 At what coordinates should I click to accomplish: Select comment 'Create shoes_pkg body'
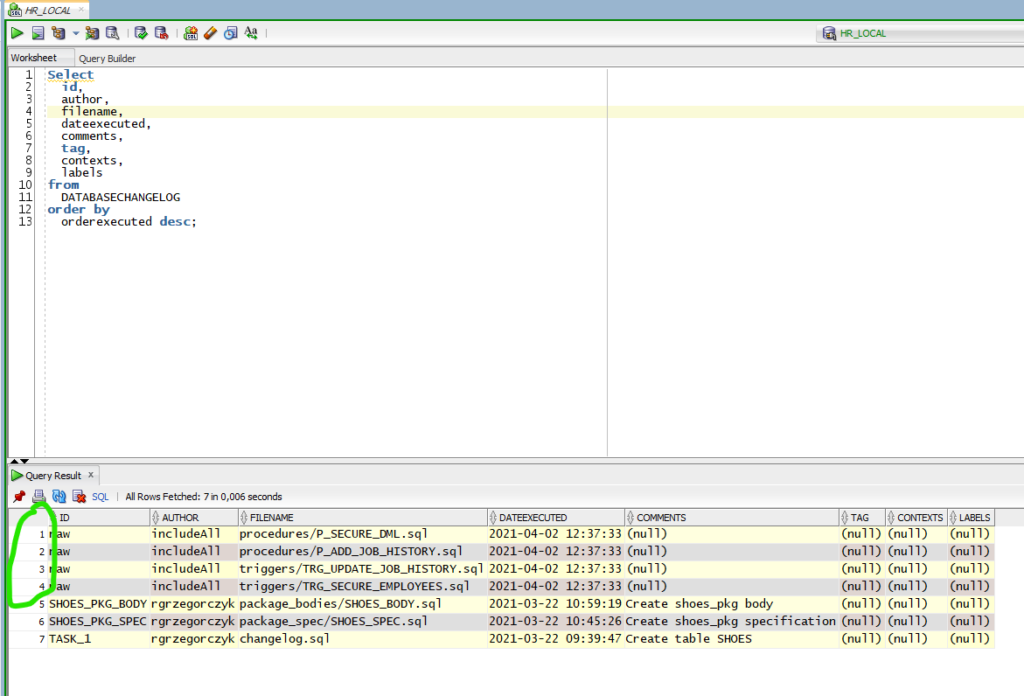(x=731, y=604)
